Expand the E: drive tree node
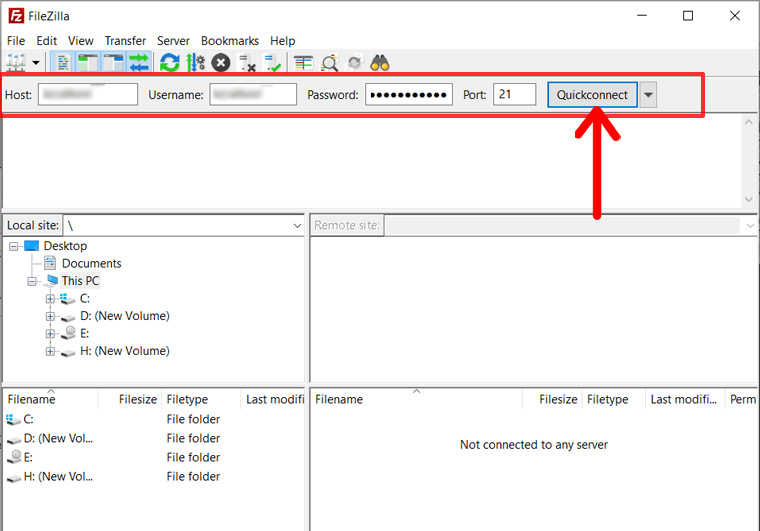Viewport: 760px width, 531px height. point(50,334)
